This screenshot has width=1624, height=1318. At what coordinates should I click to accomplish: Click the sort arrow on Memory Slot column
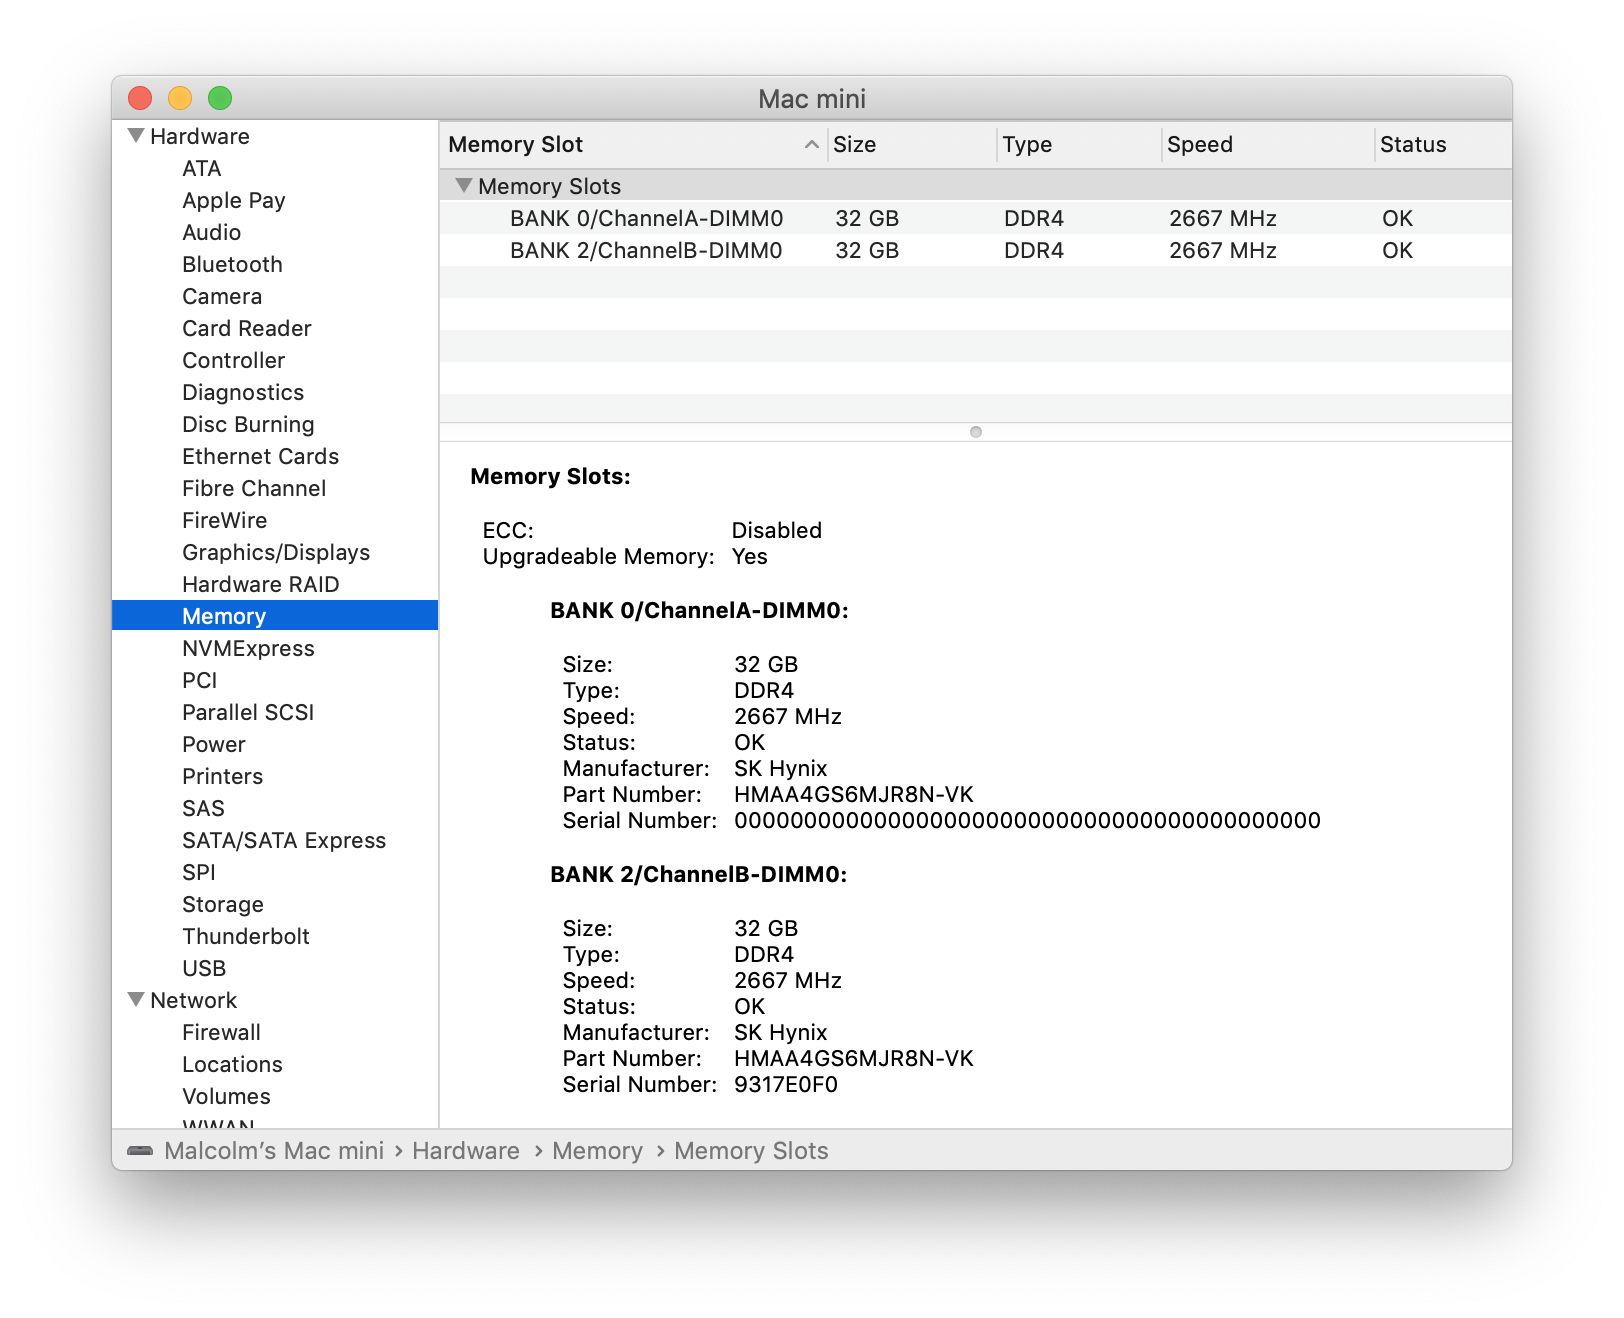pyautogui.click(x=810, y=145)
